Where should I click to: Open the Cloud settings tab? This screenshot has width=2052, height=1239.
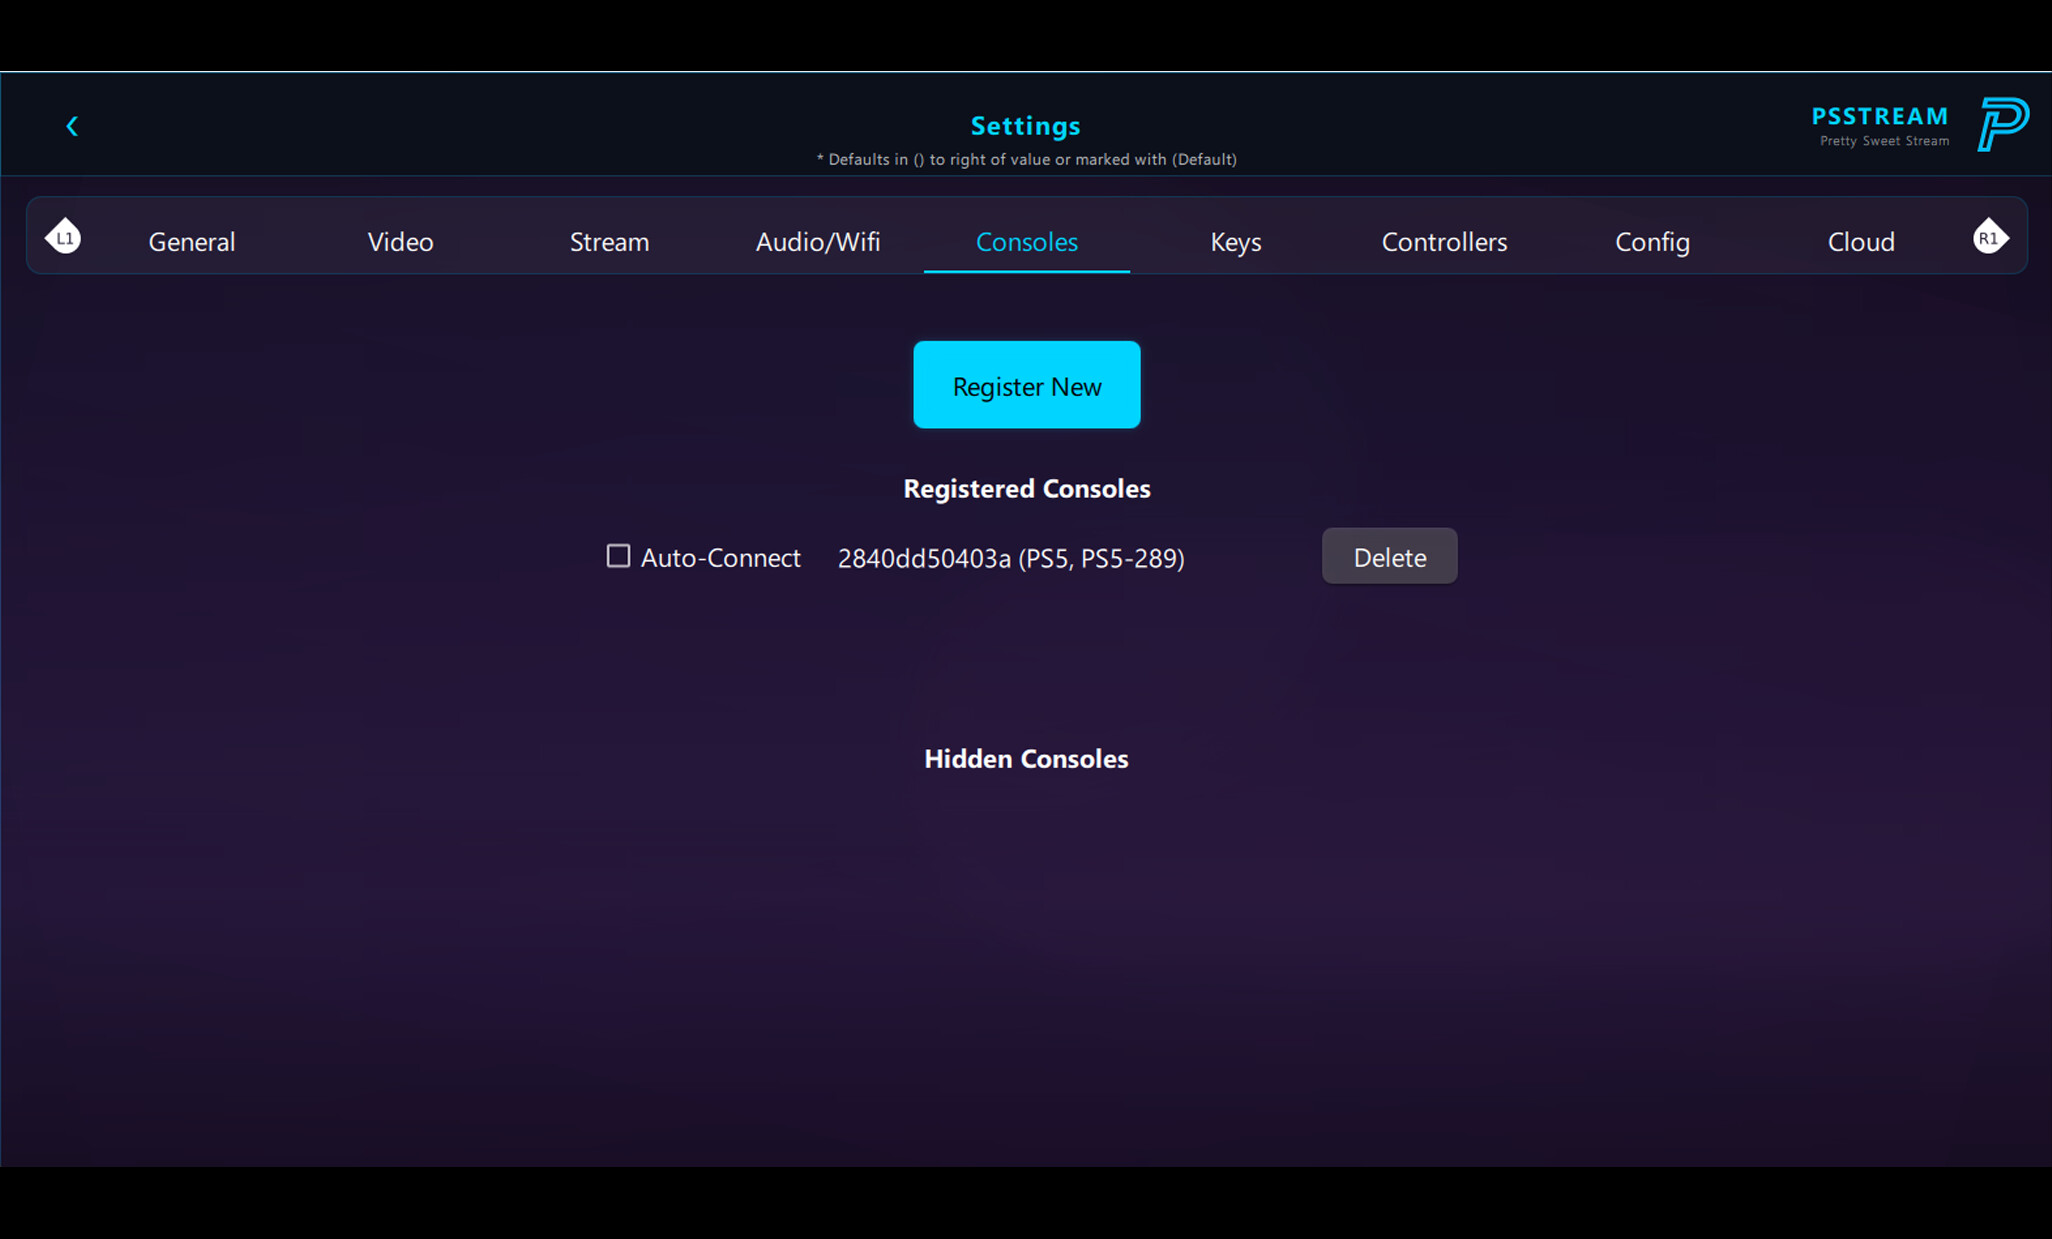point(1861,241)
